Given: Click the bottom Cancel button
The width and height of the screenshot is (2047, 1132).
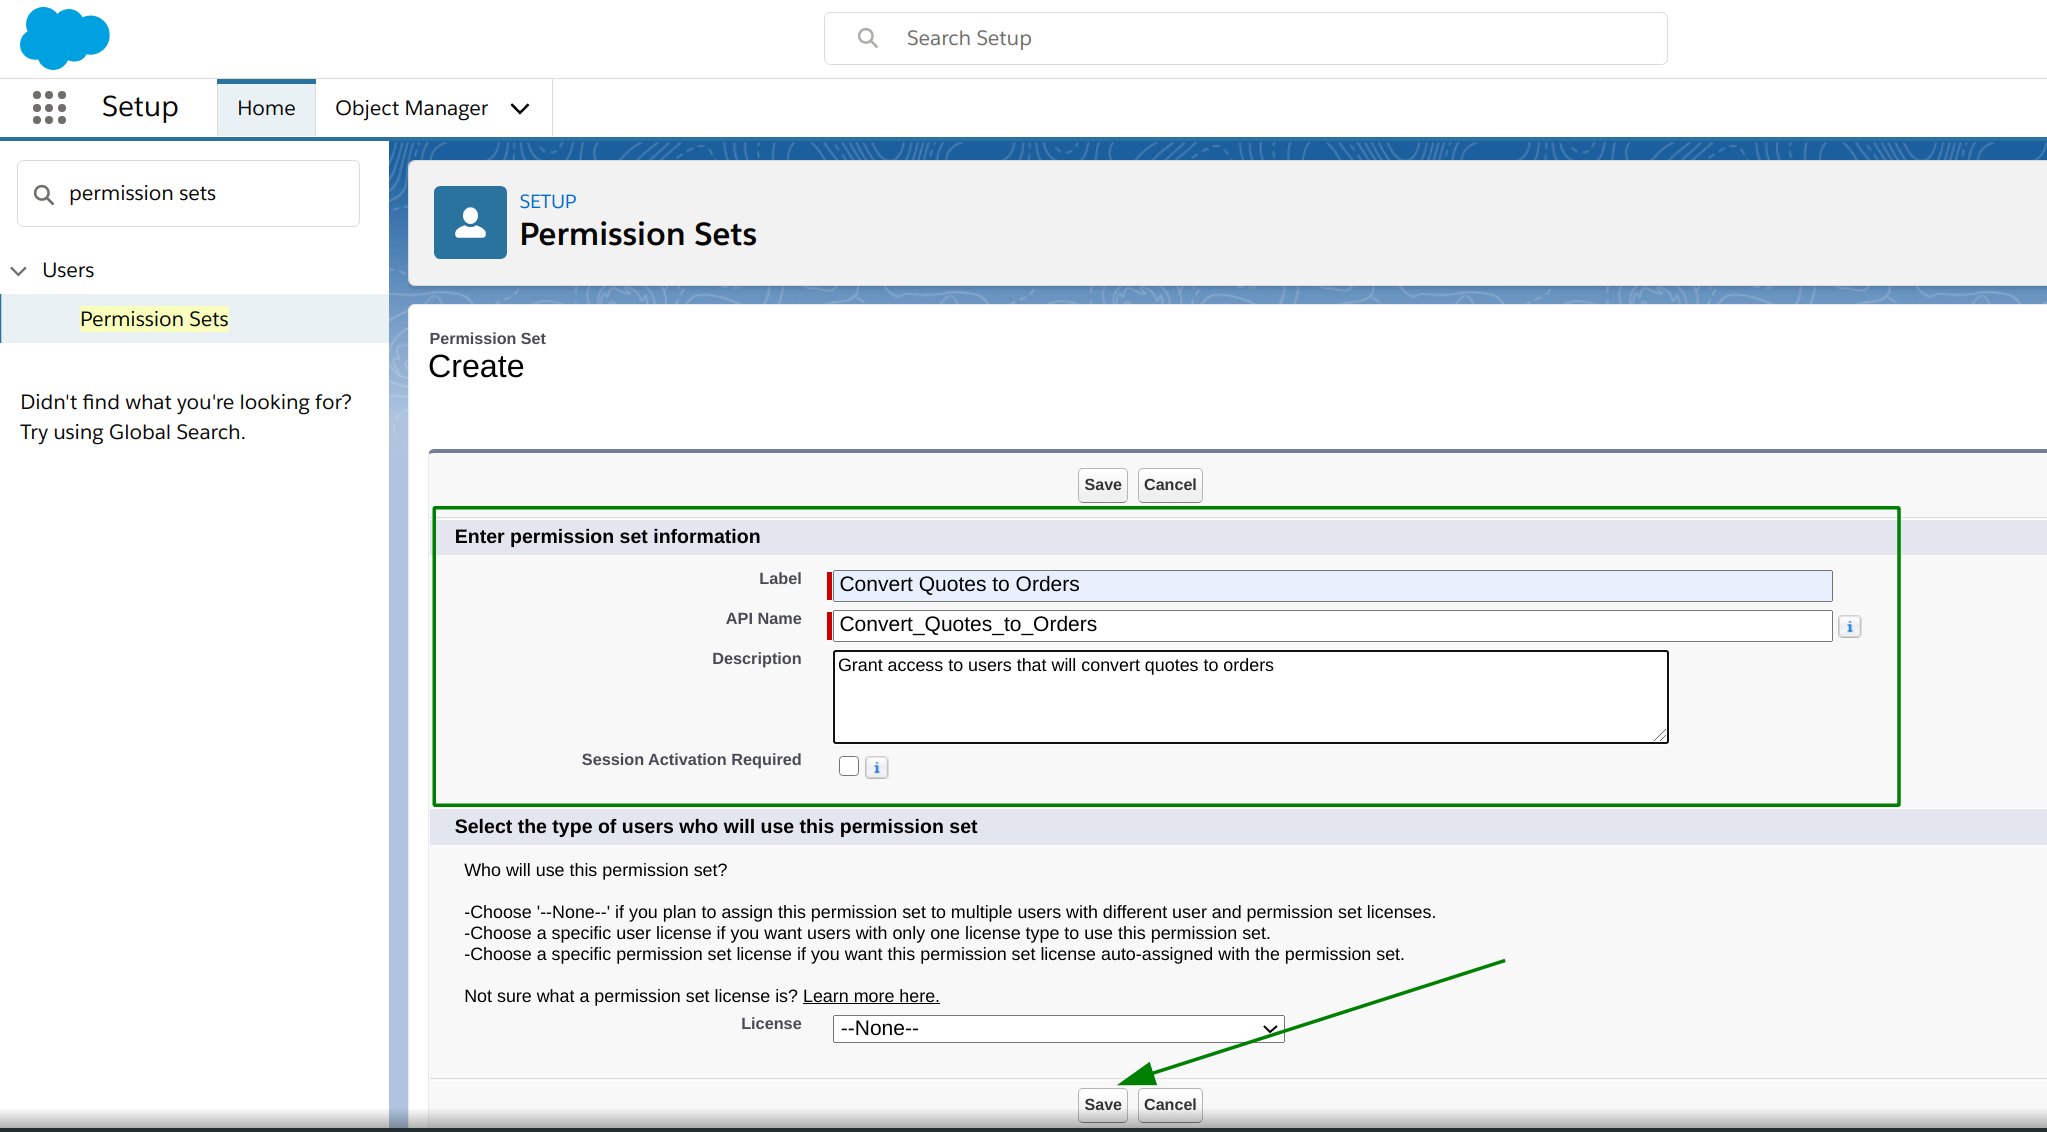Looking at the screenshot, I should pos(1170,1105).
